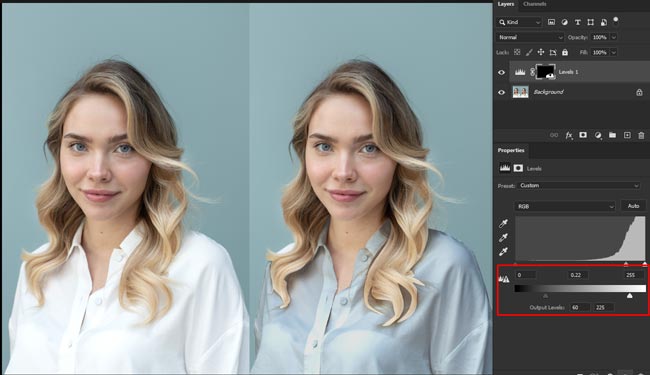Hide the Background layer
The width and height of the screenshot is (650, 375).
[502, 92]
